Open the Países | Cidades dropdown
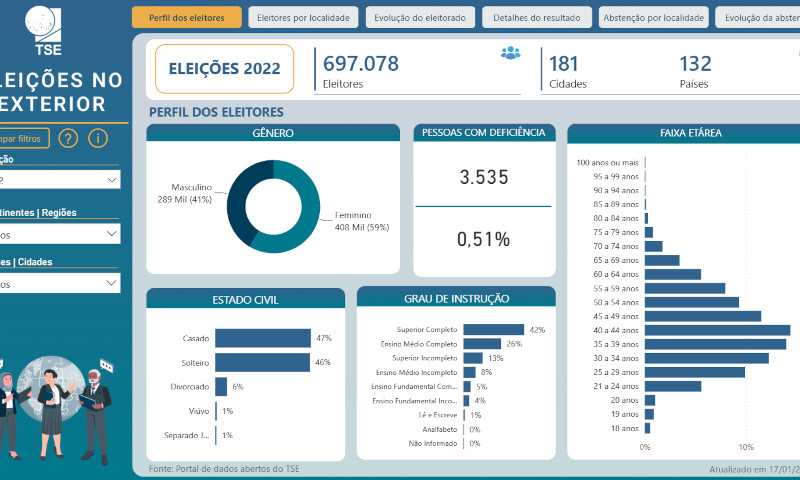This screenshot has width=800, height=480. [x=59, y=283]
